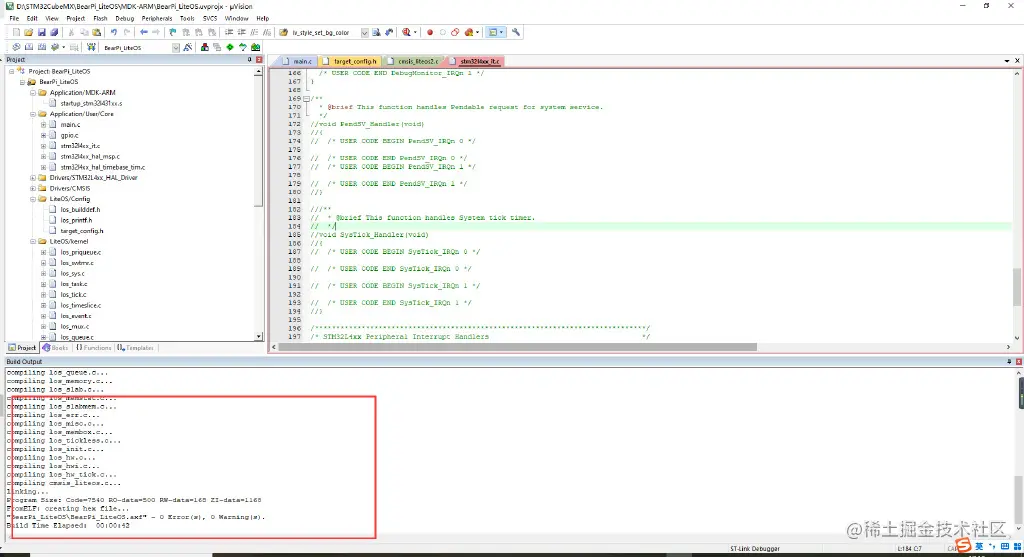Switch to the target_config.h editor tab

tap(351, 61)
